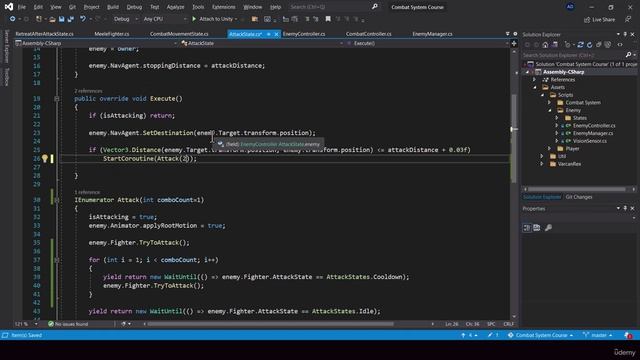Collapse the Execute method outlining box
Image resolution: width=640 pixels, height=360 pixels.
click(57, 98)
